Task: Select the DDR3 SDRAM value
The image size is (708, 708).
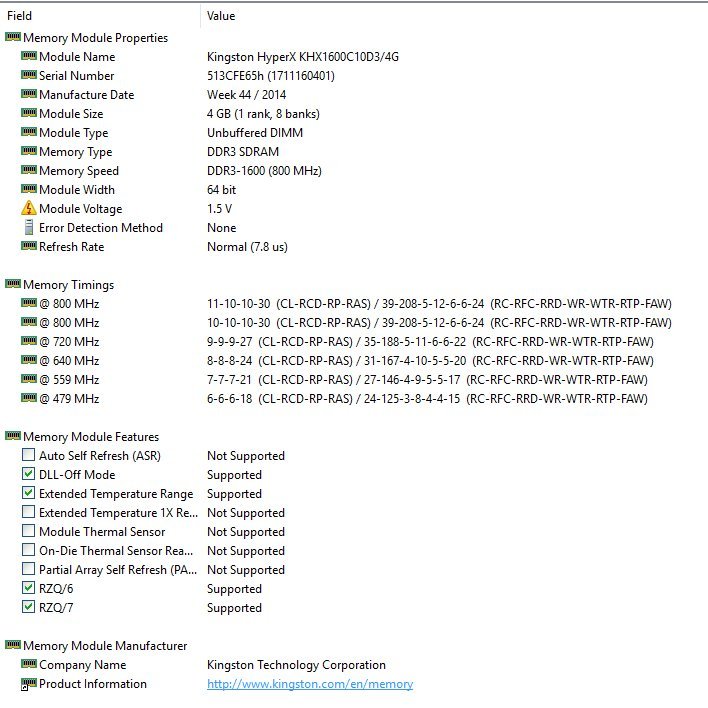Action: 243,151
